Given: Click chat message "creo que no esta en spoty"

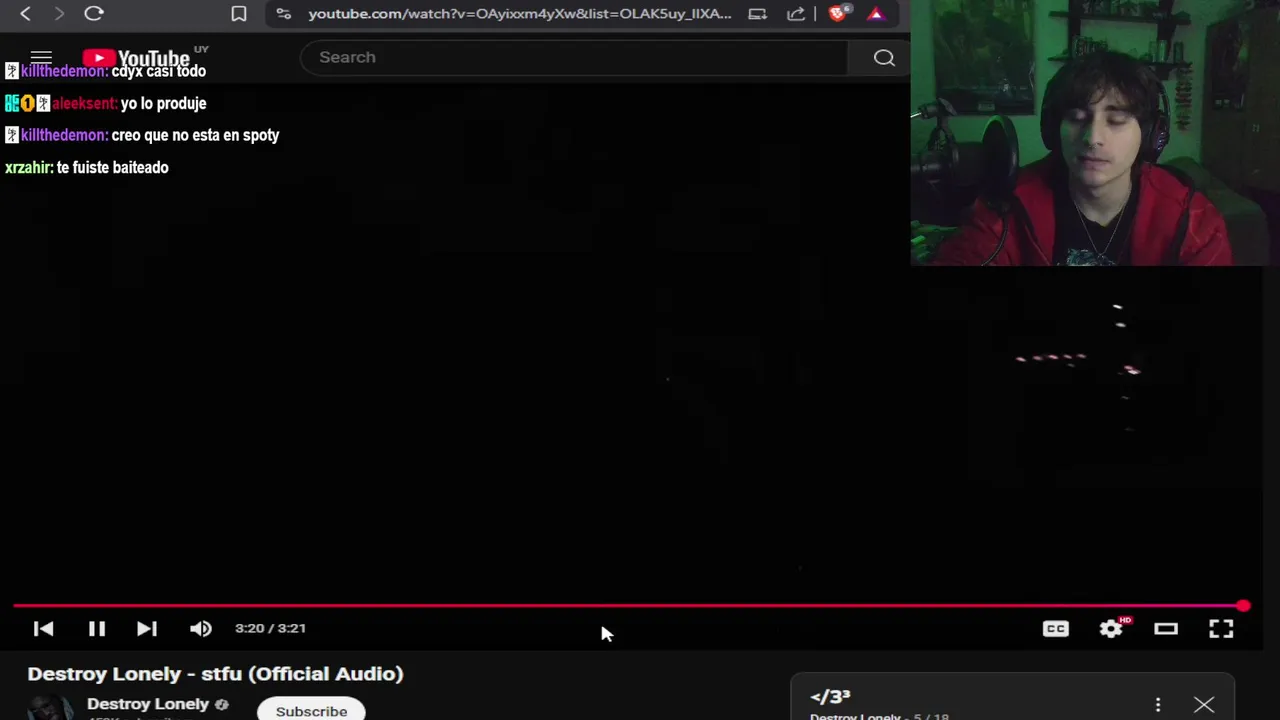Looking at the screenshot, I should tap(195, 135).
